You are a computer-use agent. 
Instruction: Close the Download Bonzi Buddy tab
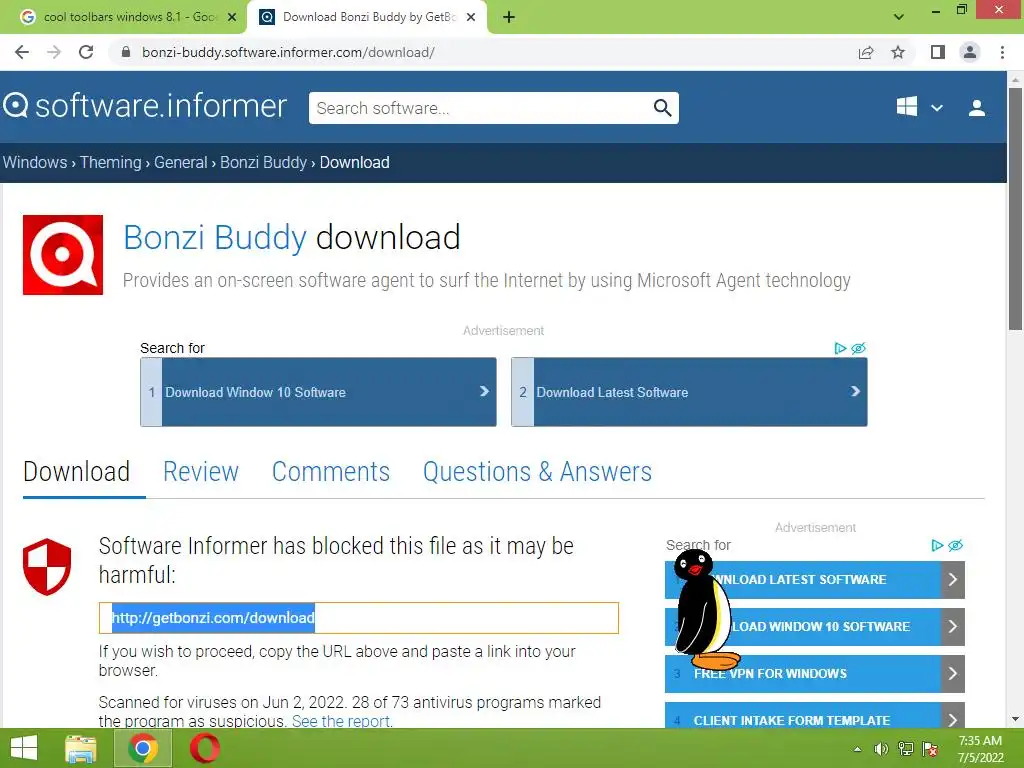pyautogui.click(x=471, y=17)
